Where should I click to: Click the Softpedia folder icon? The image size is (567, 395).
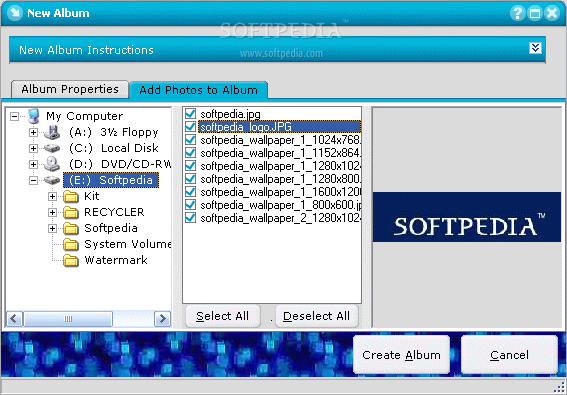pos(71,228)
